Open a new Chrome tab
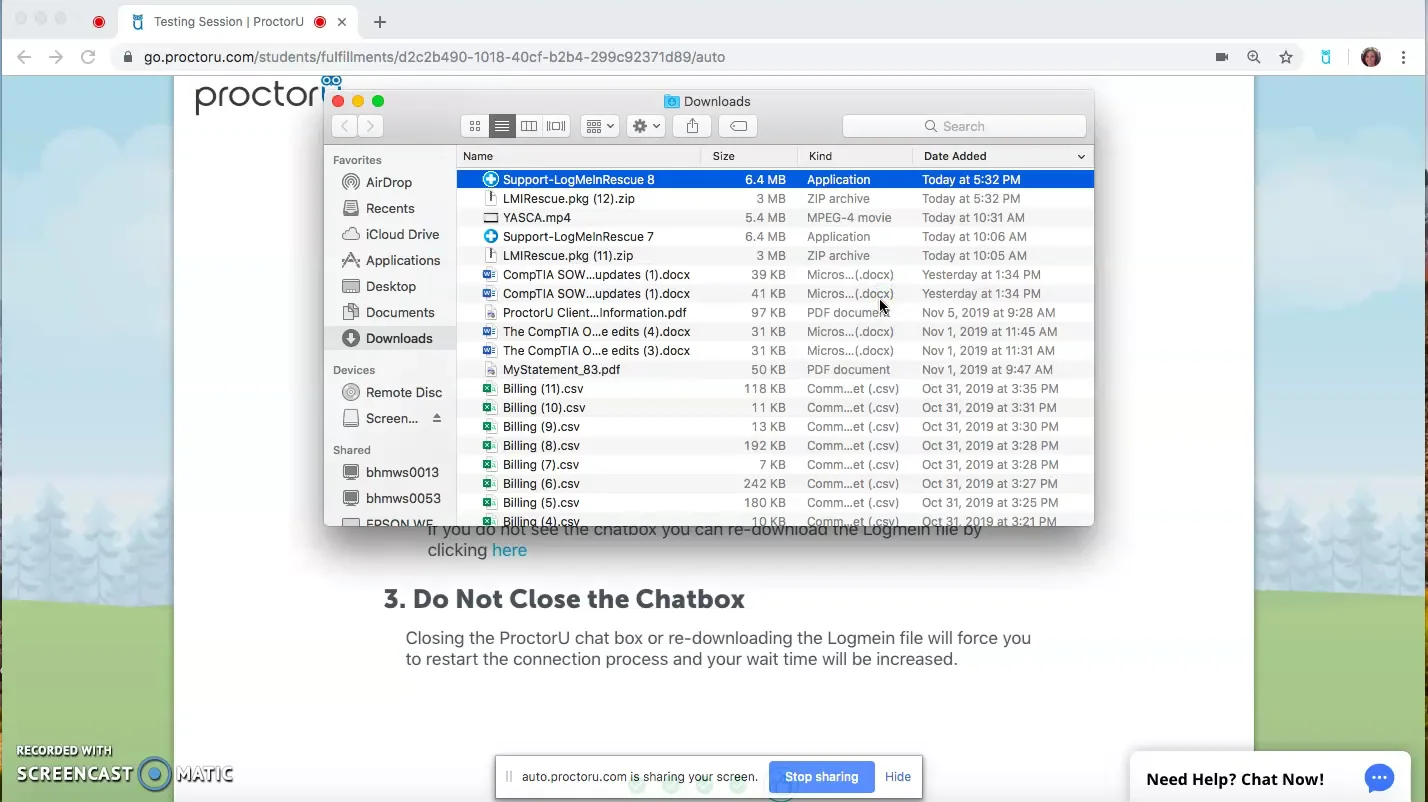 380,22
